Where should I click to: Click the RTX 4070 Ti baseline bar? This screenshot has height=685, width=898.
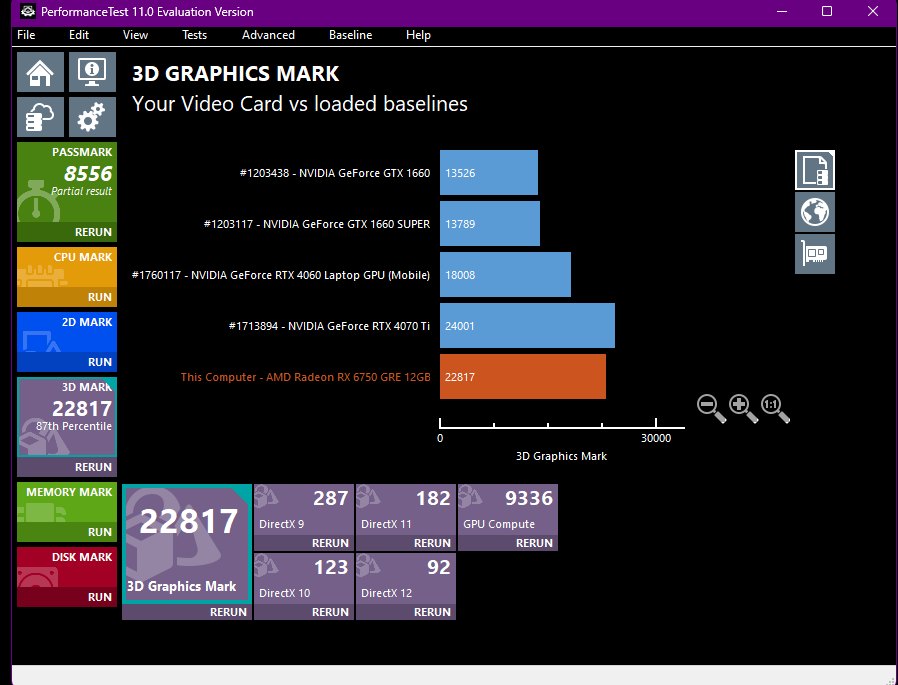[527, 325]
